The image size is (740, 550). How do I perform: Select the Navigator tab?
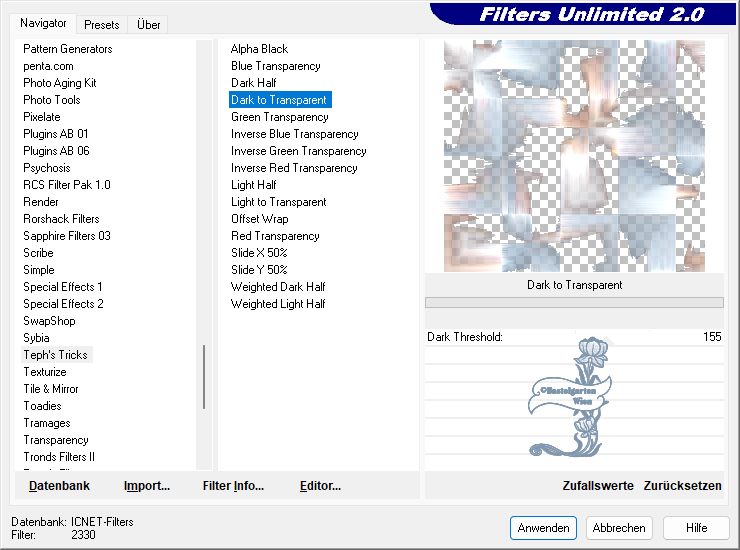click(44, 23)
